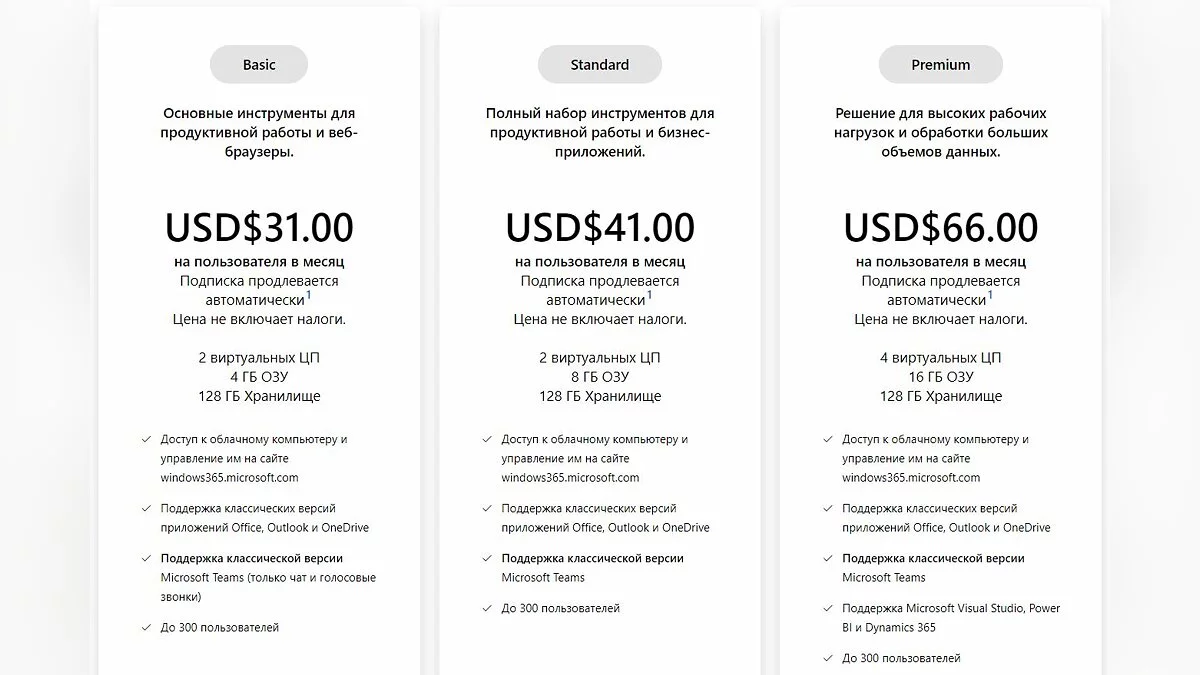The width and height of the screenshot is (1200, 675).
Task: Click checkmark beside Standard Microsoft Teams feature
Action: point(487,558)
